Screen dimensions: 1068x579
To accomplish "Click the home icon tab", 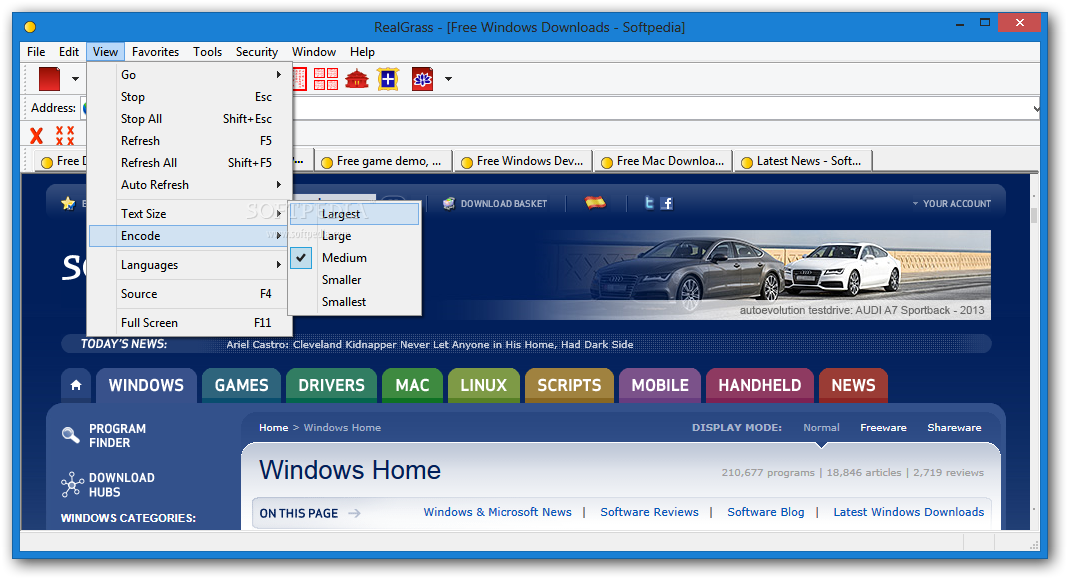I will point(76,386).
